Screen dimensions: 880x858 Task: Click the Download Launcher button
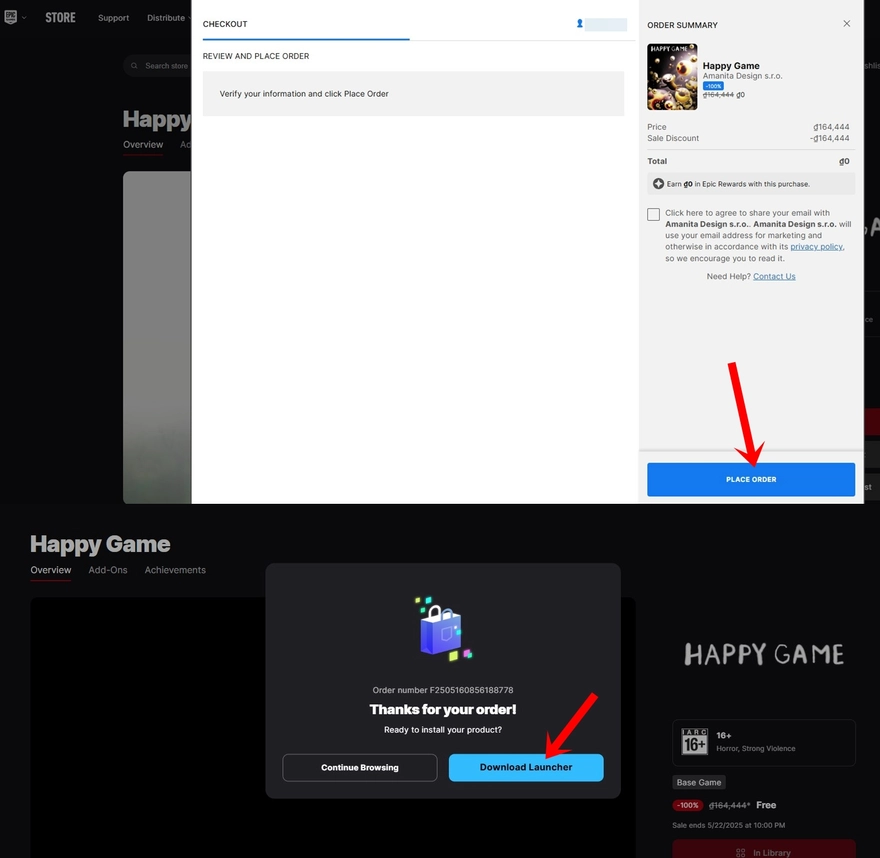526,767
